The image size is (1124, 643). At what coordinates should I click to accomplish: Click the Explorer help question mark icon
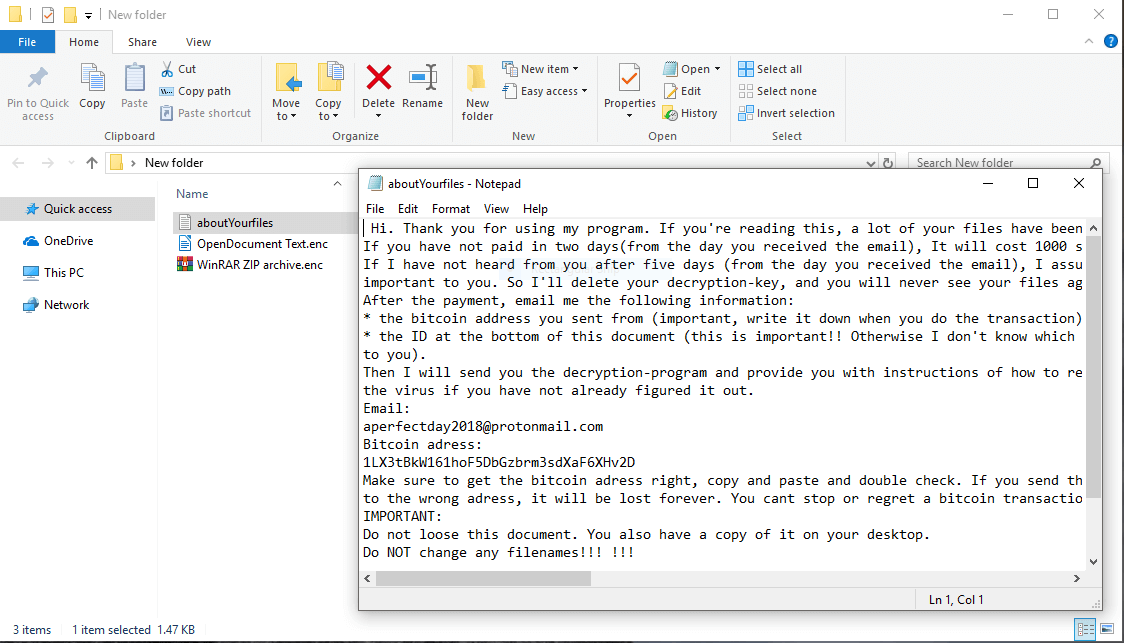(1110, 42)
